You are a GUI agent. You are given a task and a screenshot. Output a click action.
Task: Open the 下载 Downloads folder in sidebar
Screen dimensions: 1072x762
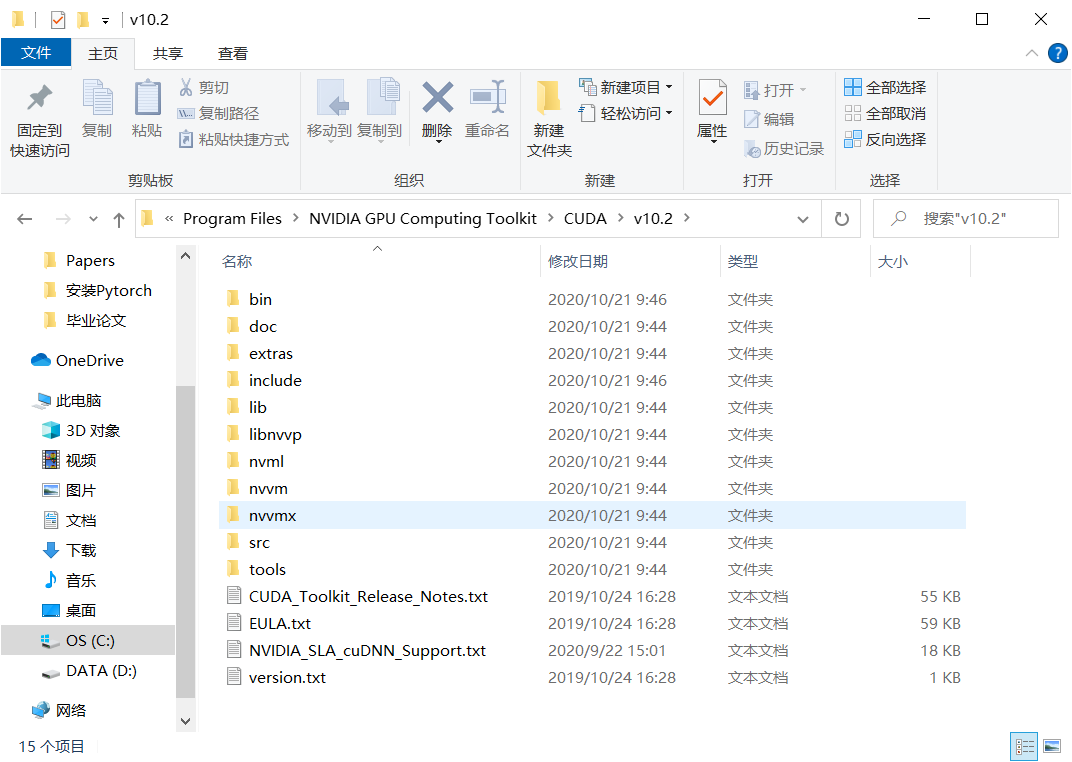[x=69, y=550]
